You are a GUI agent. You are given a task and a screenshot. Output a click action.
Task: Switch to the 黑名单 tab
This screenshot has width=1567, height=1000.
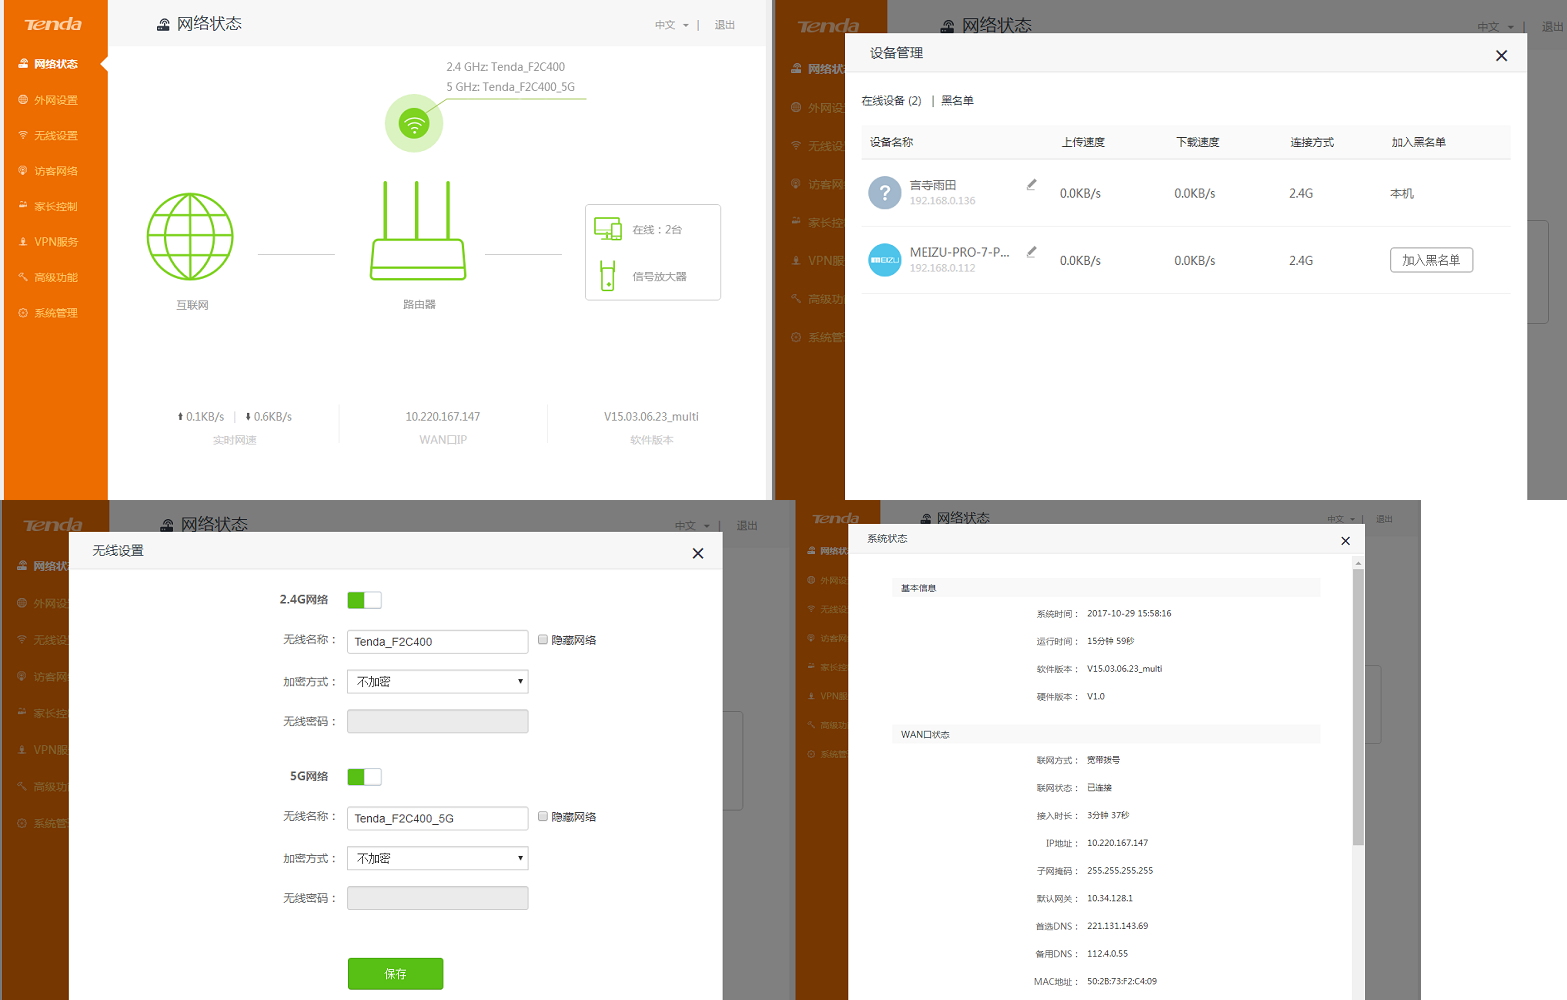(957, 101)
